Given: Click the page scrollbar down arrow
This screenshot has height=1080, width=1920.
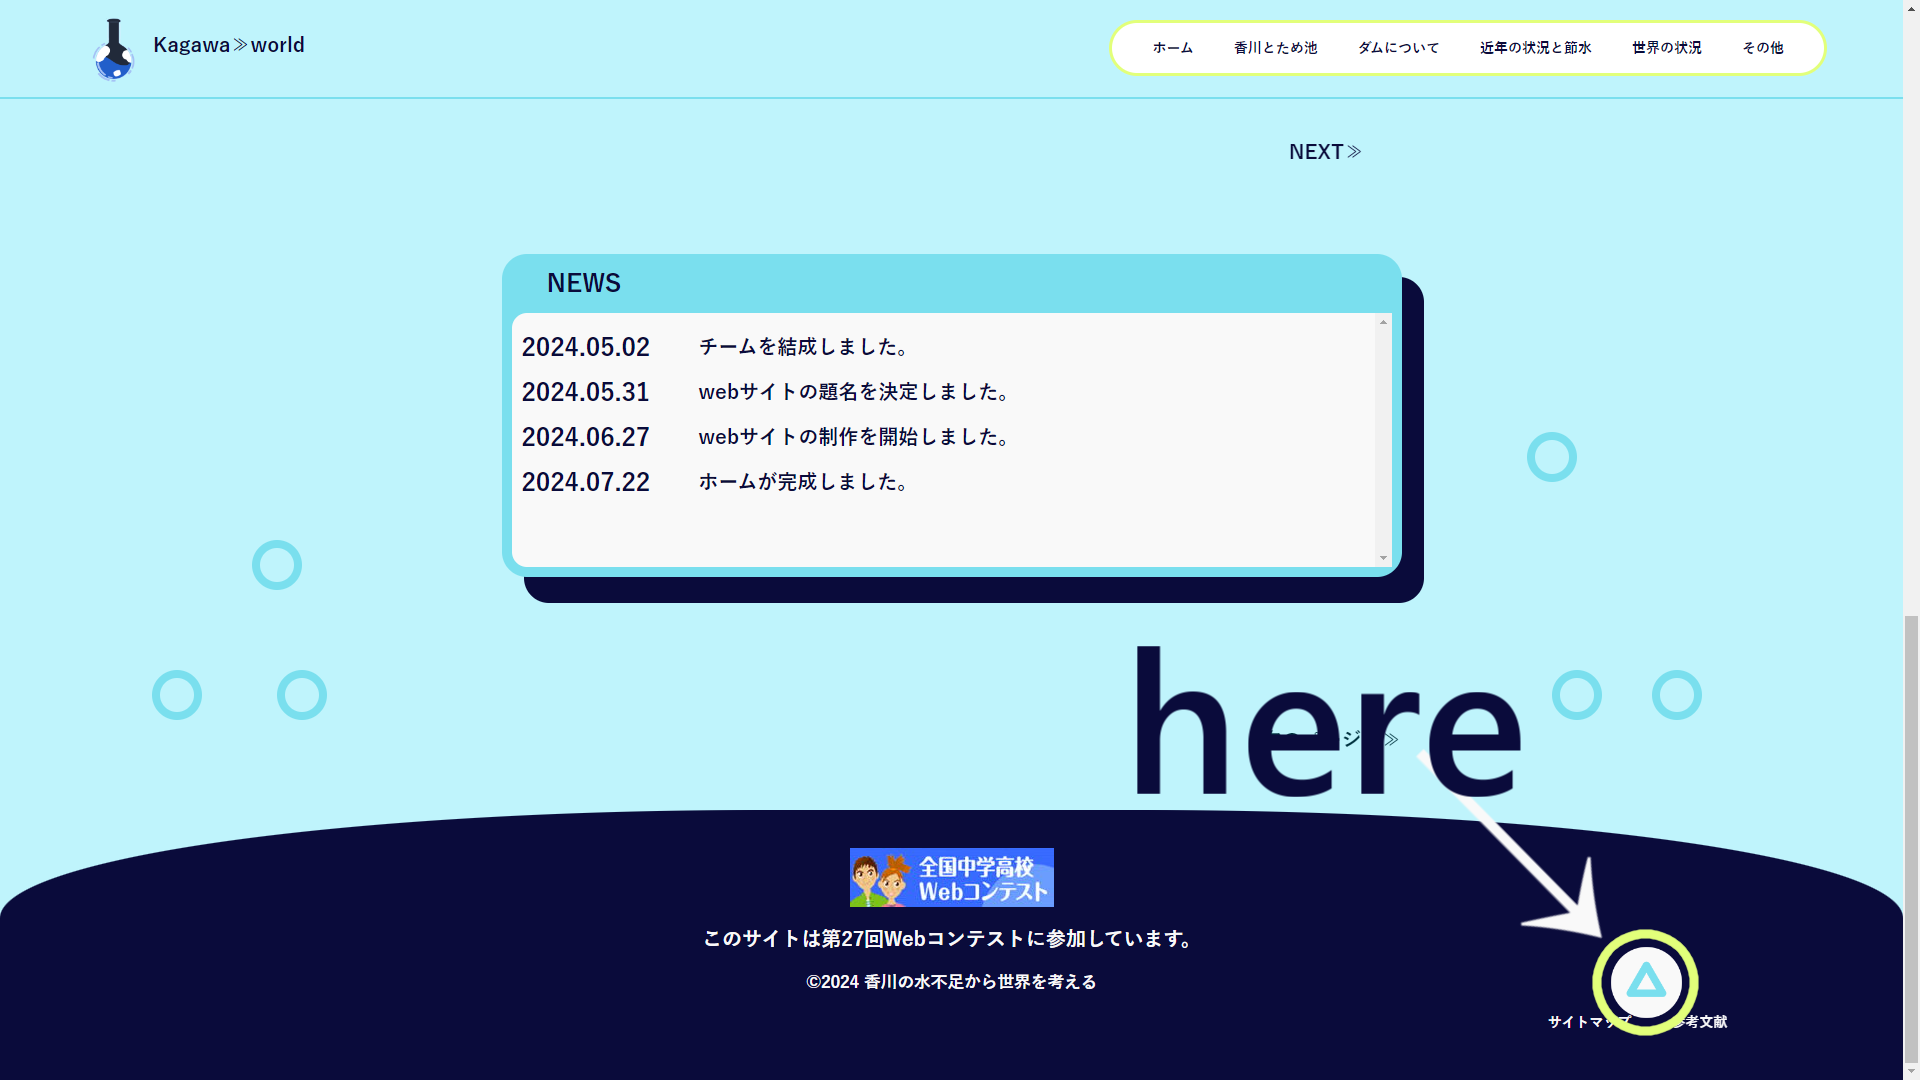Looking at the screenshot, I should [1911, 1071].
